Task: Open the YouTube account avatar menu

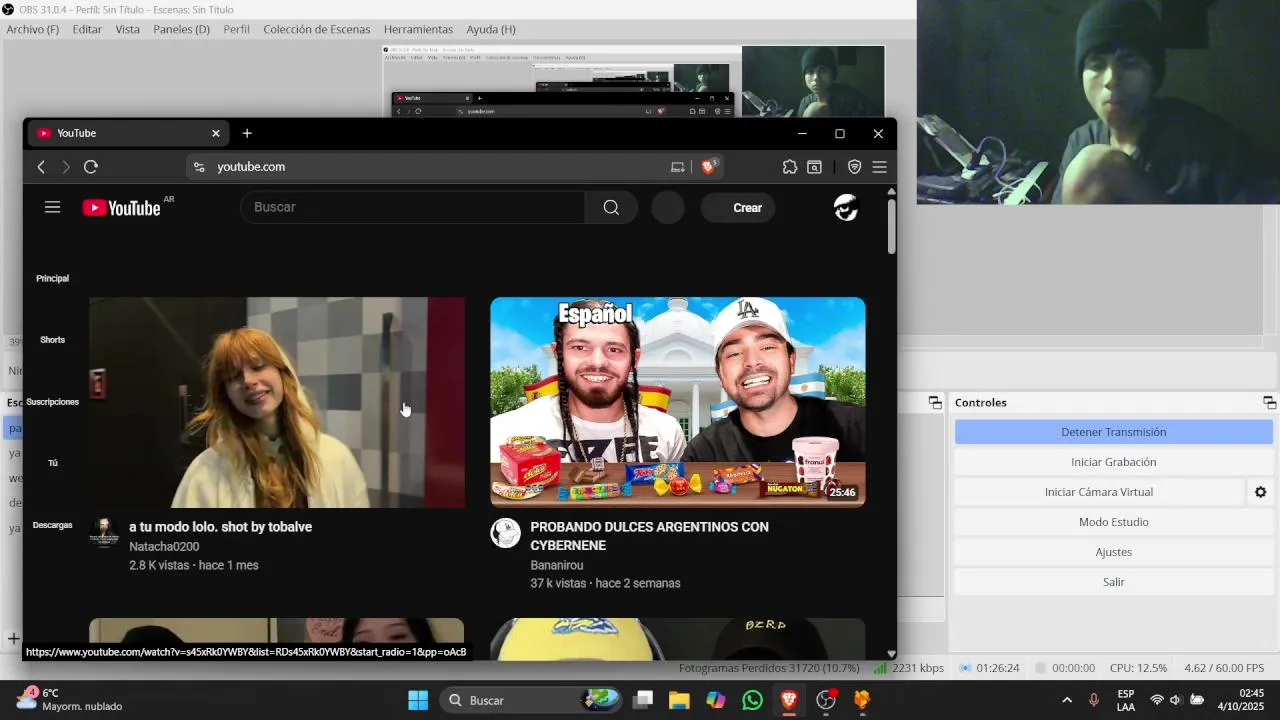Action: [846, 207]
